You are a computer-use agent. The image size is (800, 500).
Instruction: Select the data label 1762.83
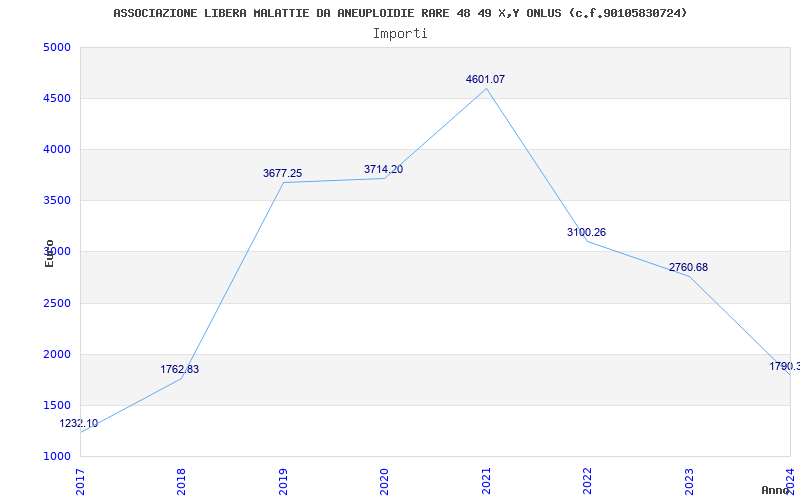tap(180, 369)
